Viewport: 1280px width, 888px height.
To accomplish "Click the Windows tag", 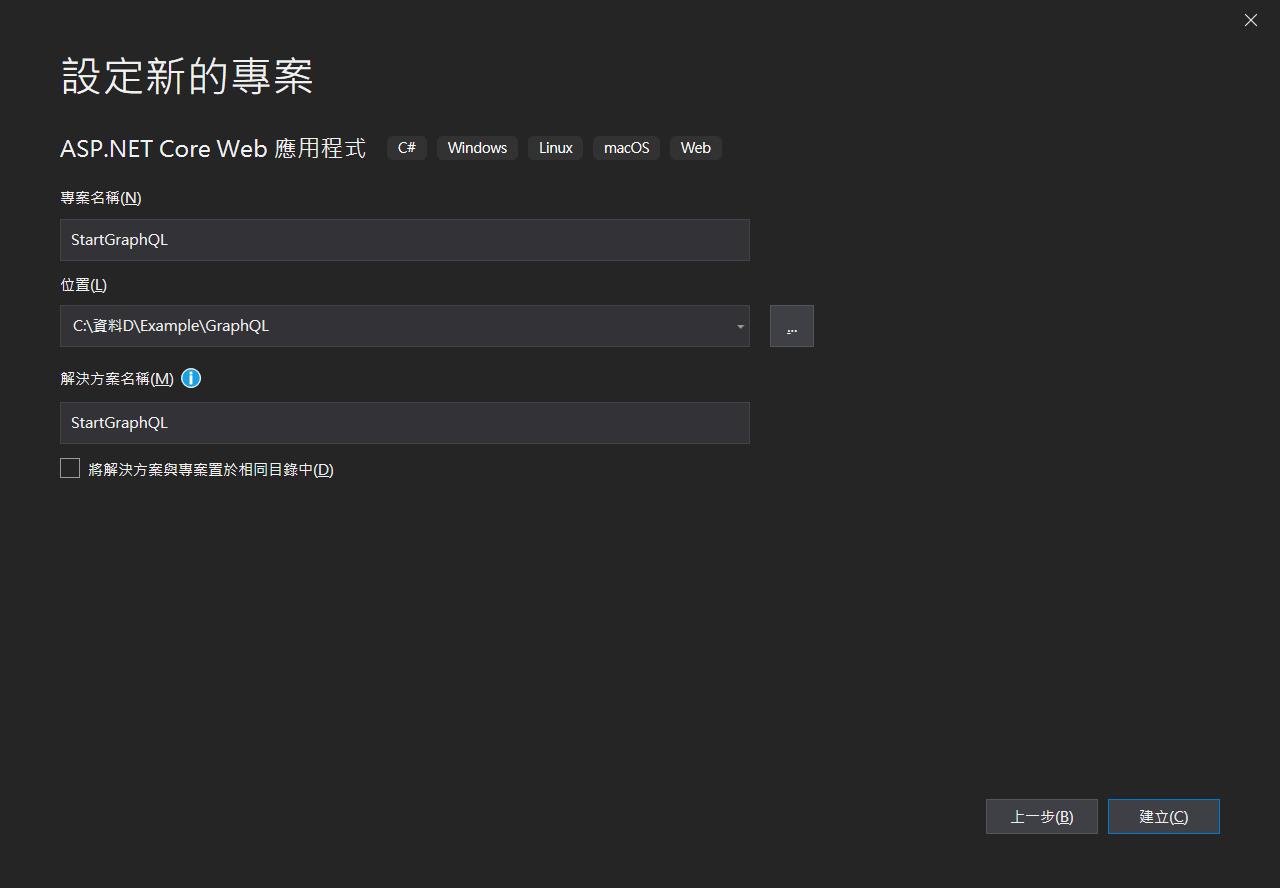I will coord(477,148).
